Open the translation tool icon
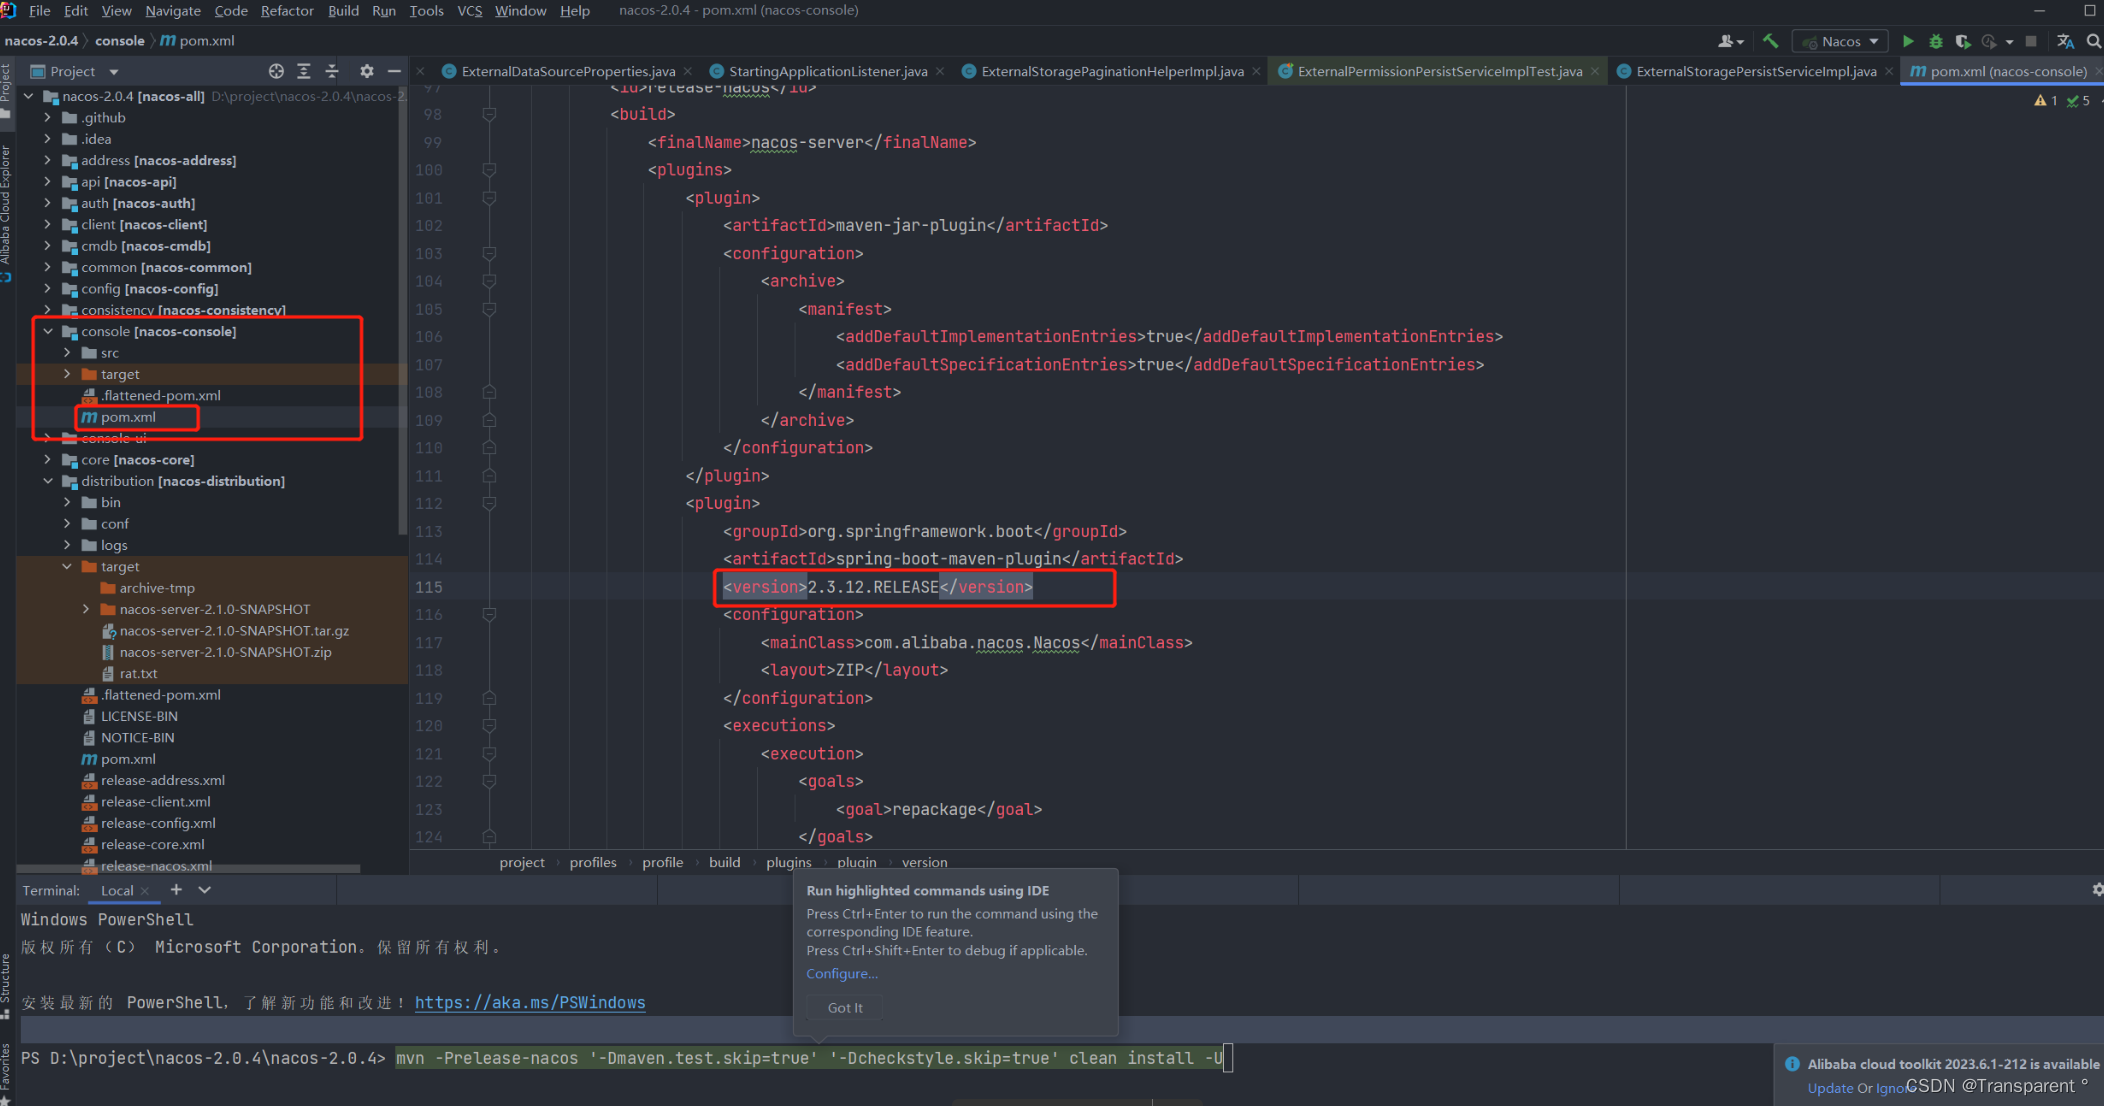Screen dimensions: 2104x1106 [x=2066, y=41]
